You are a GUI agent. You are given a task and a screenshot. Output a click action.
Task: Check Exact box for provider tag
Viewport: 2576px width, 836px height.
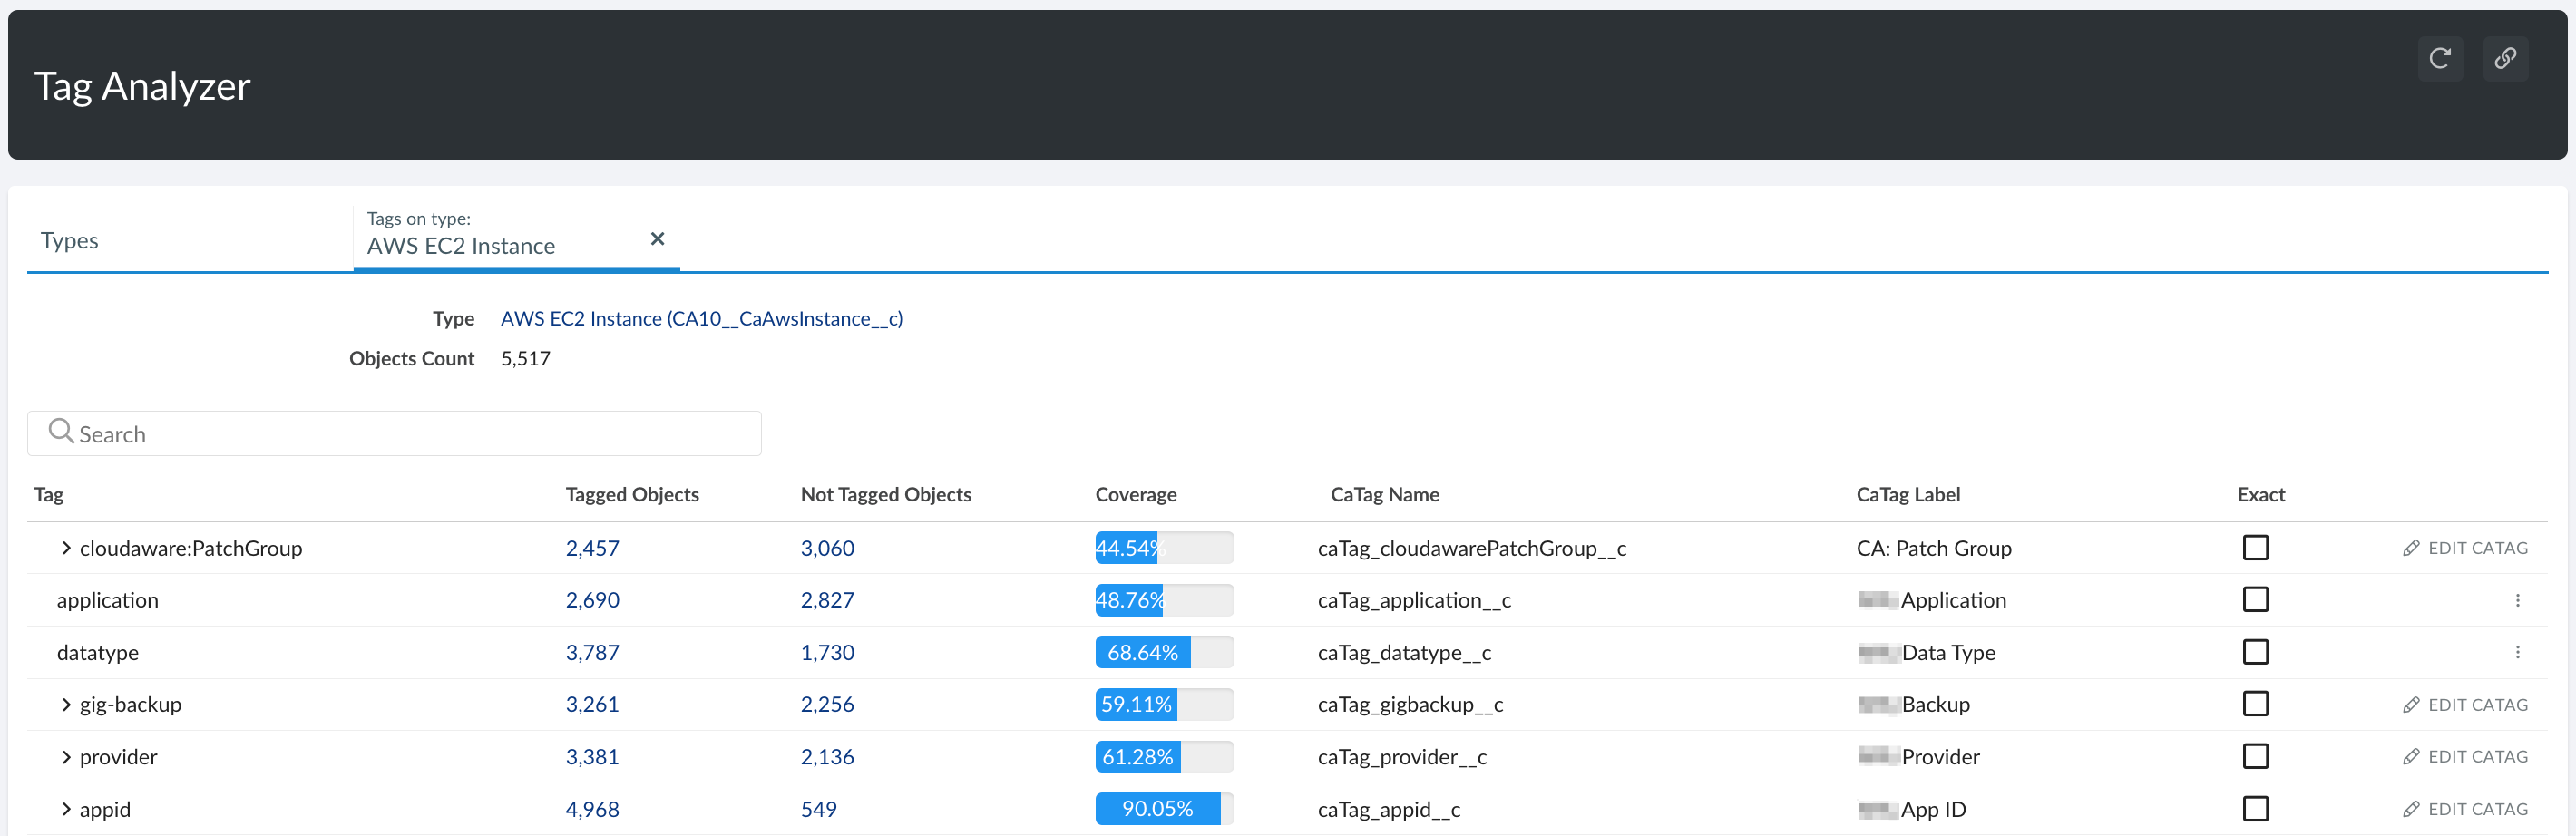pos(2255,756)
